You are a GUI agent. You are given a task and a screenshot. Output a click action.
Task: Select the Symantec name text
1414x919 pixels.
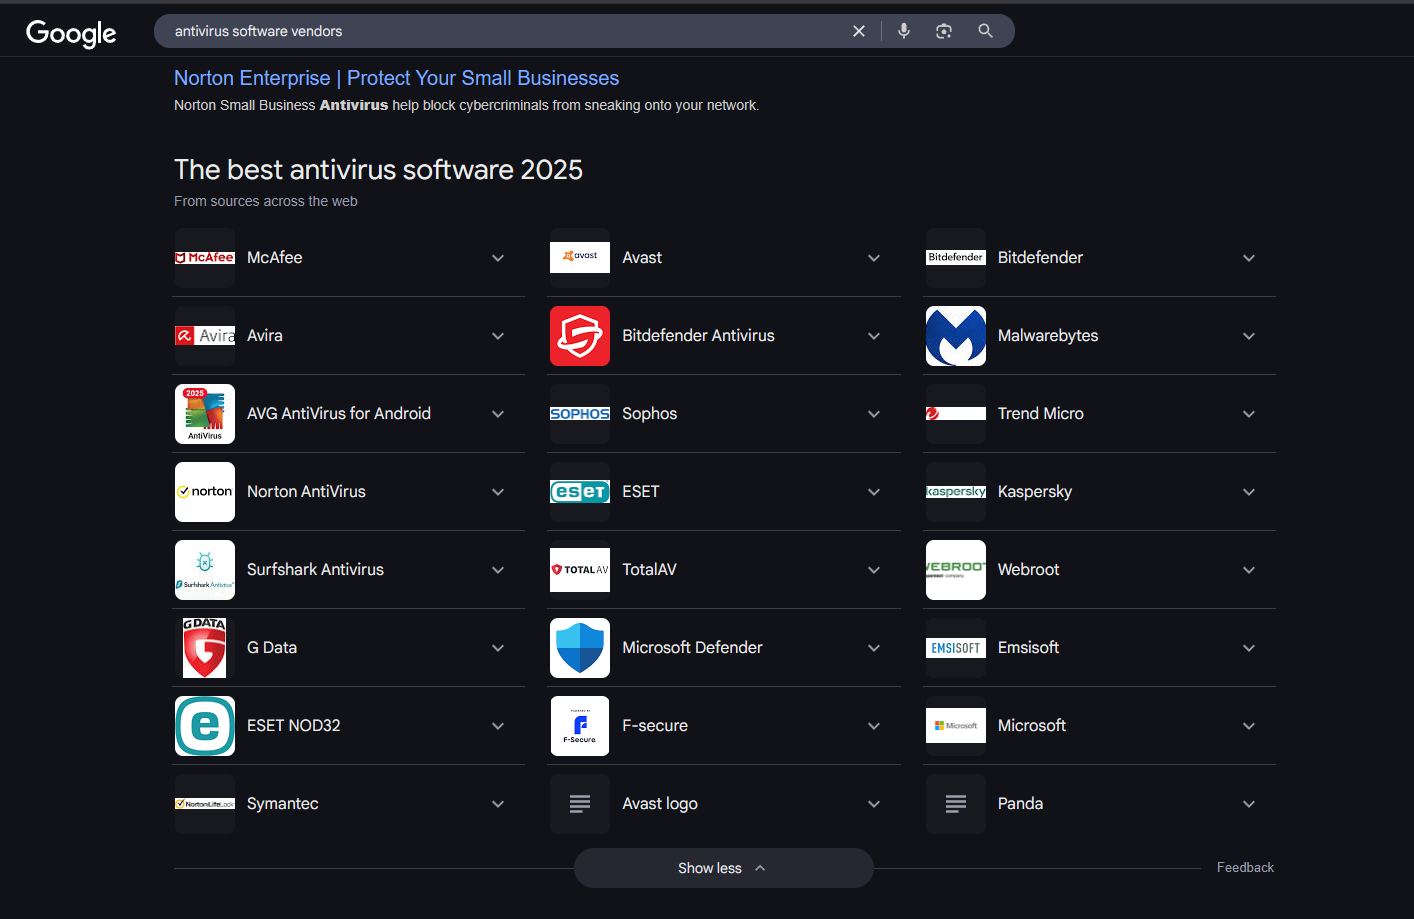coord(283,804)
